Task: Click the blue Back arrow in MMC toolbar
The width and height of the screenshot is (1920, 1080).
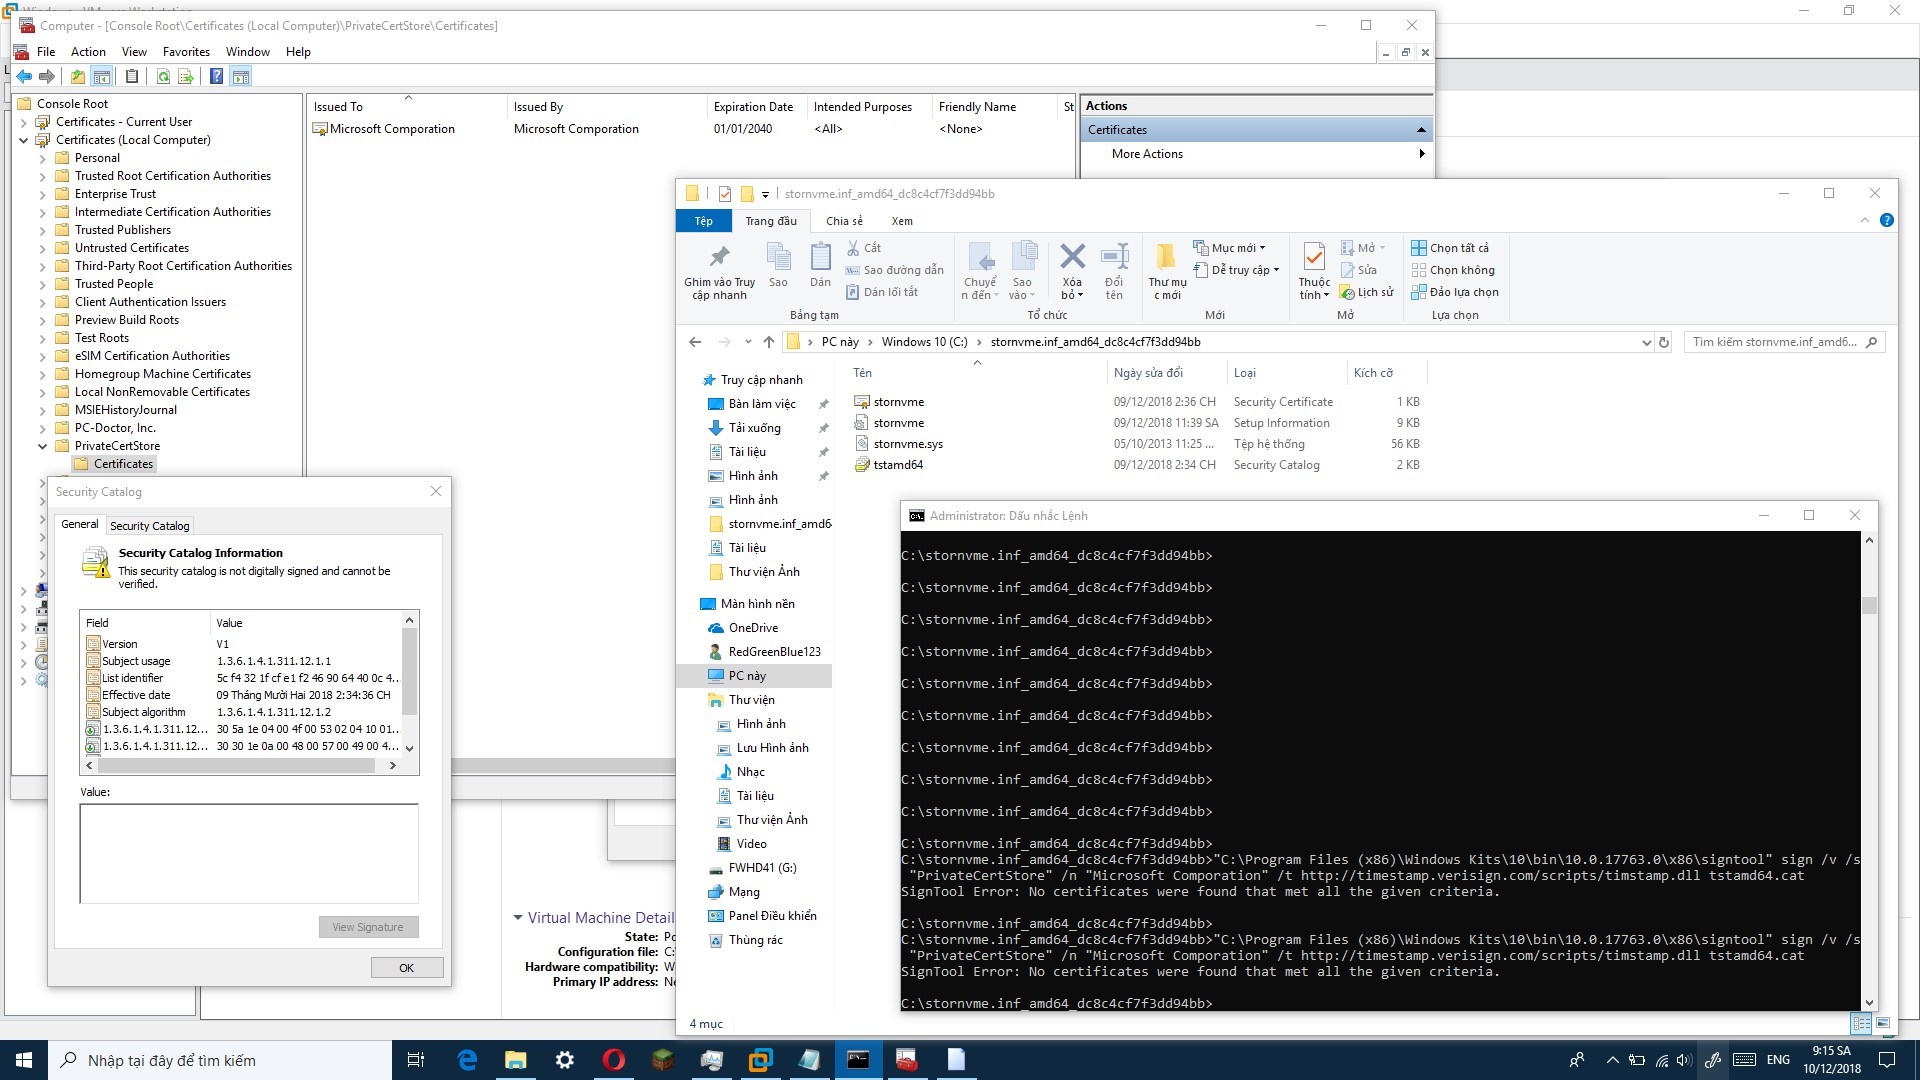Action: (x=24, y=77)
